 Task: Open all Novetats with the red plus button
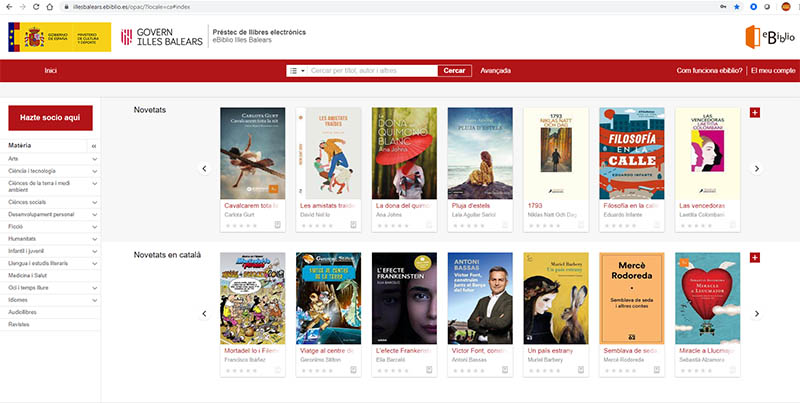tap(755, 112)
